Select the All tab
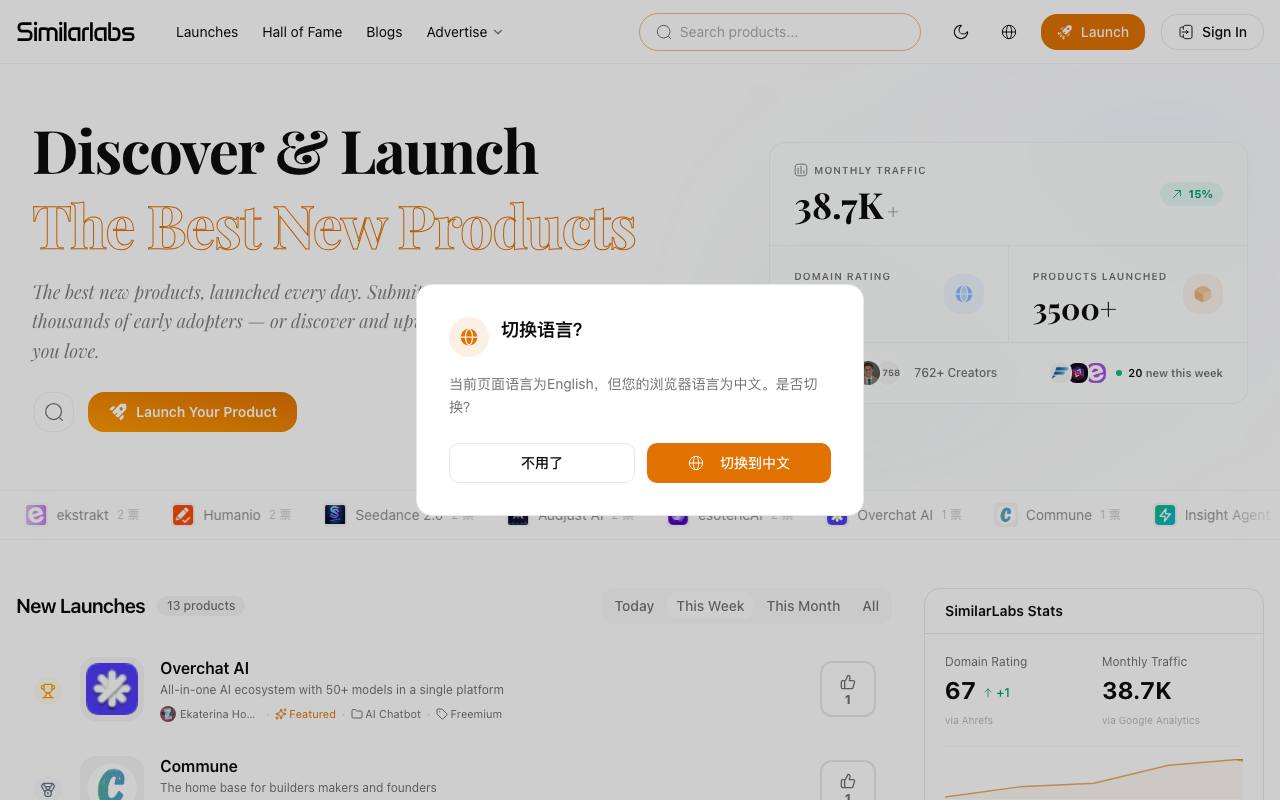The width and height of the screenshot is (1280, 800). (x=871, y=606)
